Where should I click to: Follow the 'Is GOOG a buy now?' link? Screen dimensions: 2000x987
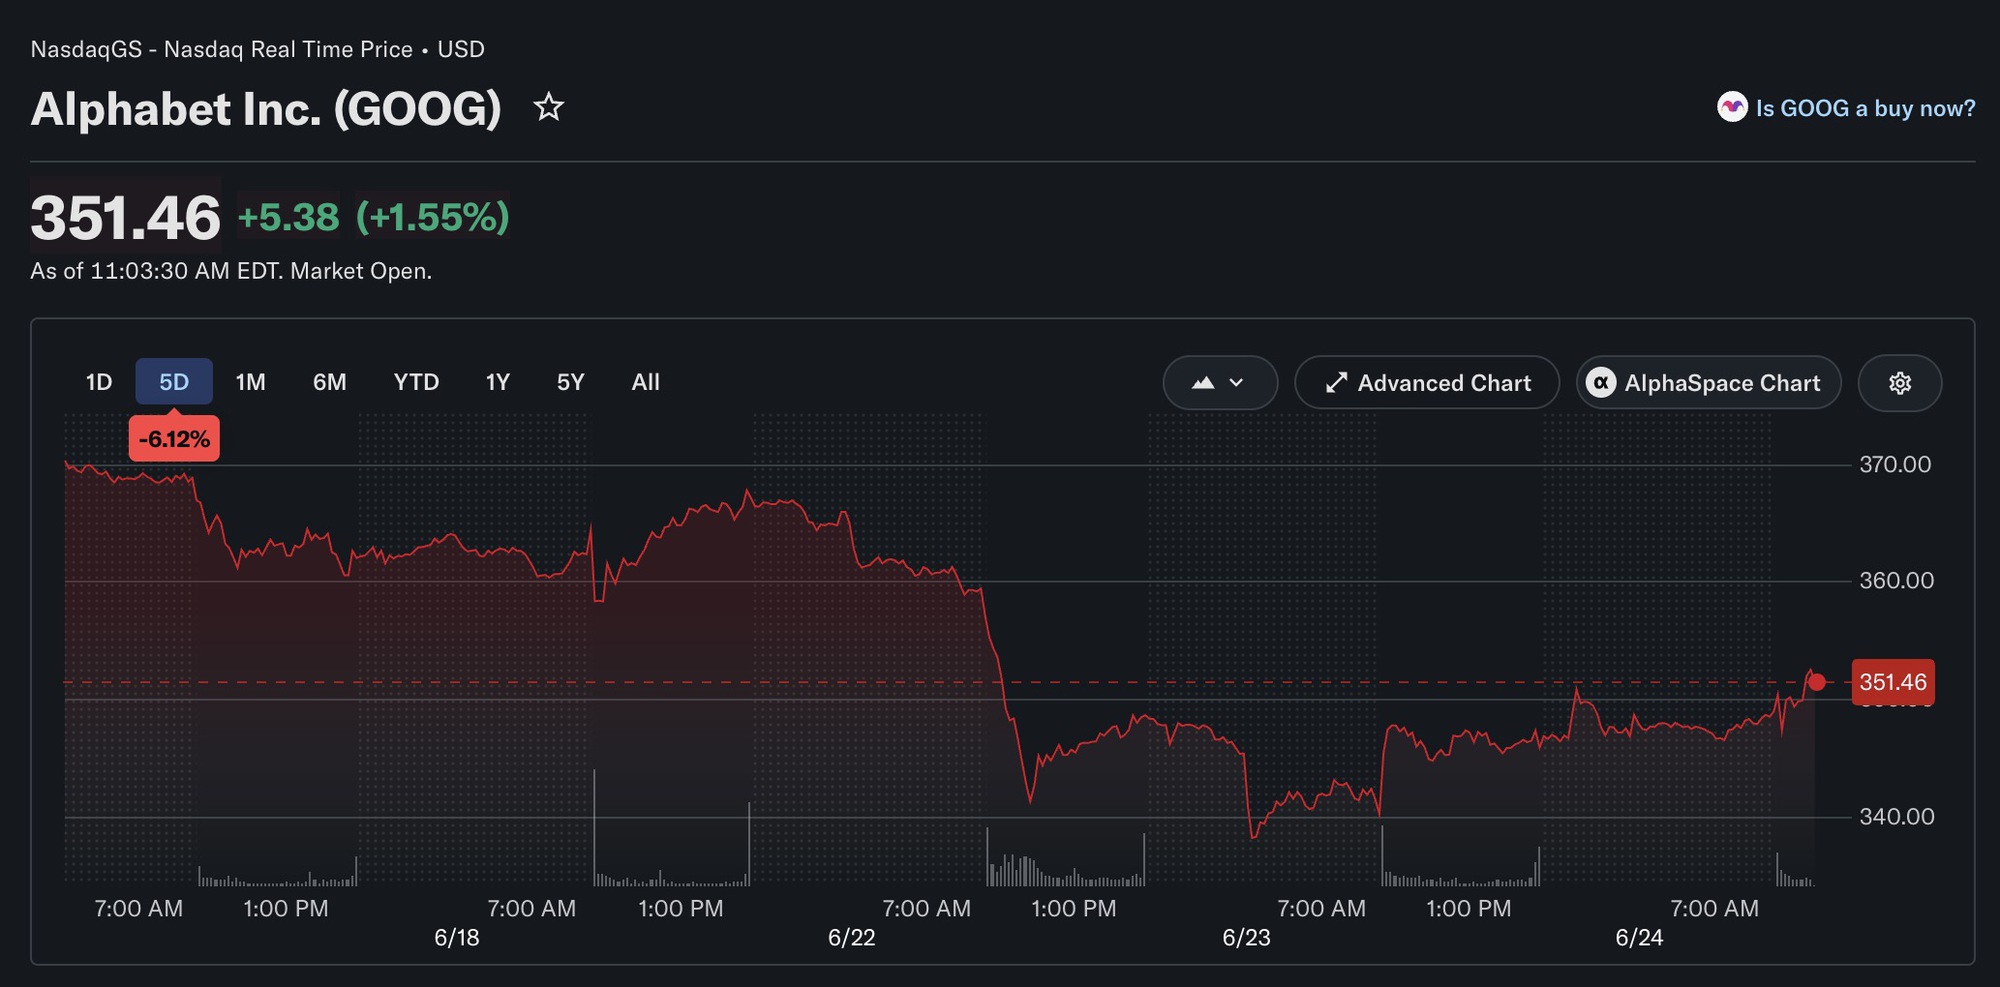click(1865, 108)
